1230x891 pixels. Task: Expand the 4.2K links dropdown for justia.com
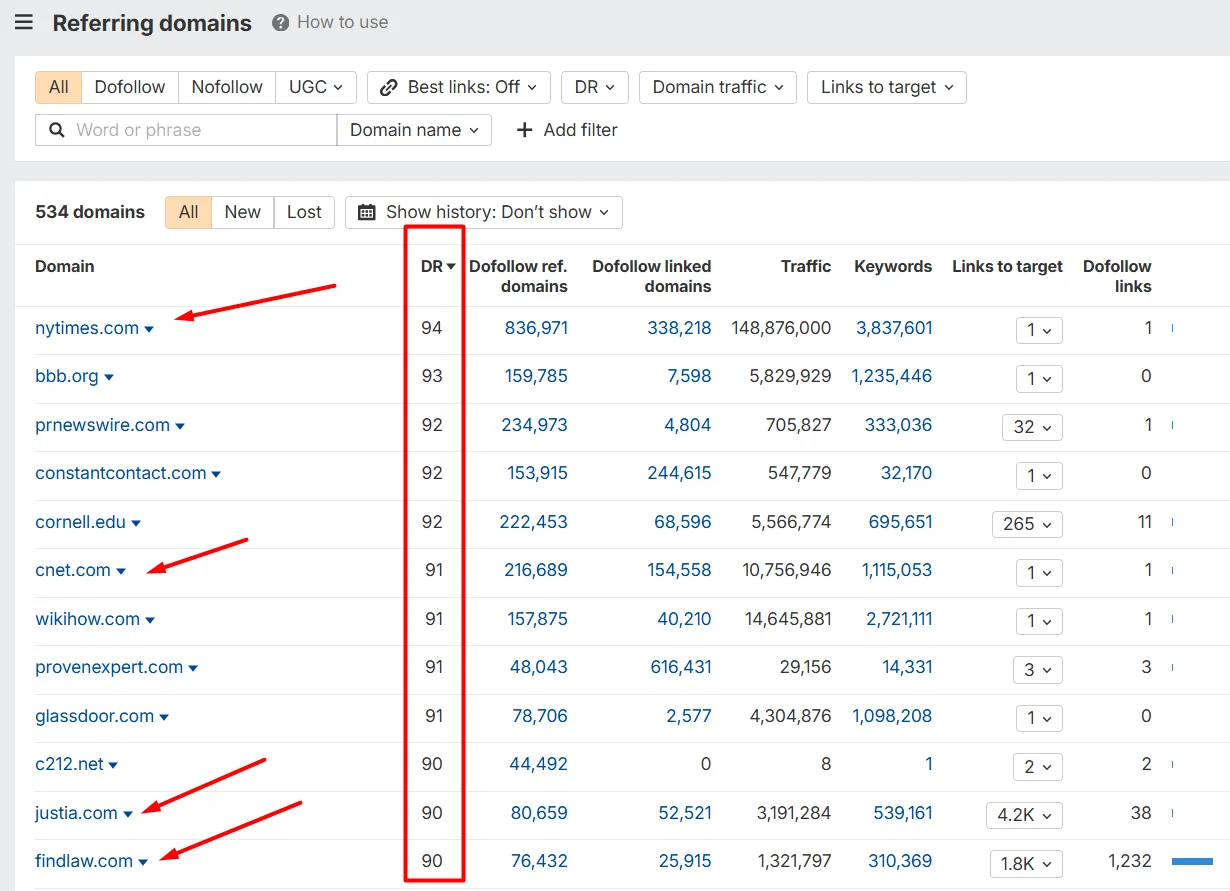pyautogui.click(x=1024, y=815)
